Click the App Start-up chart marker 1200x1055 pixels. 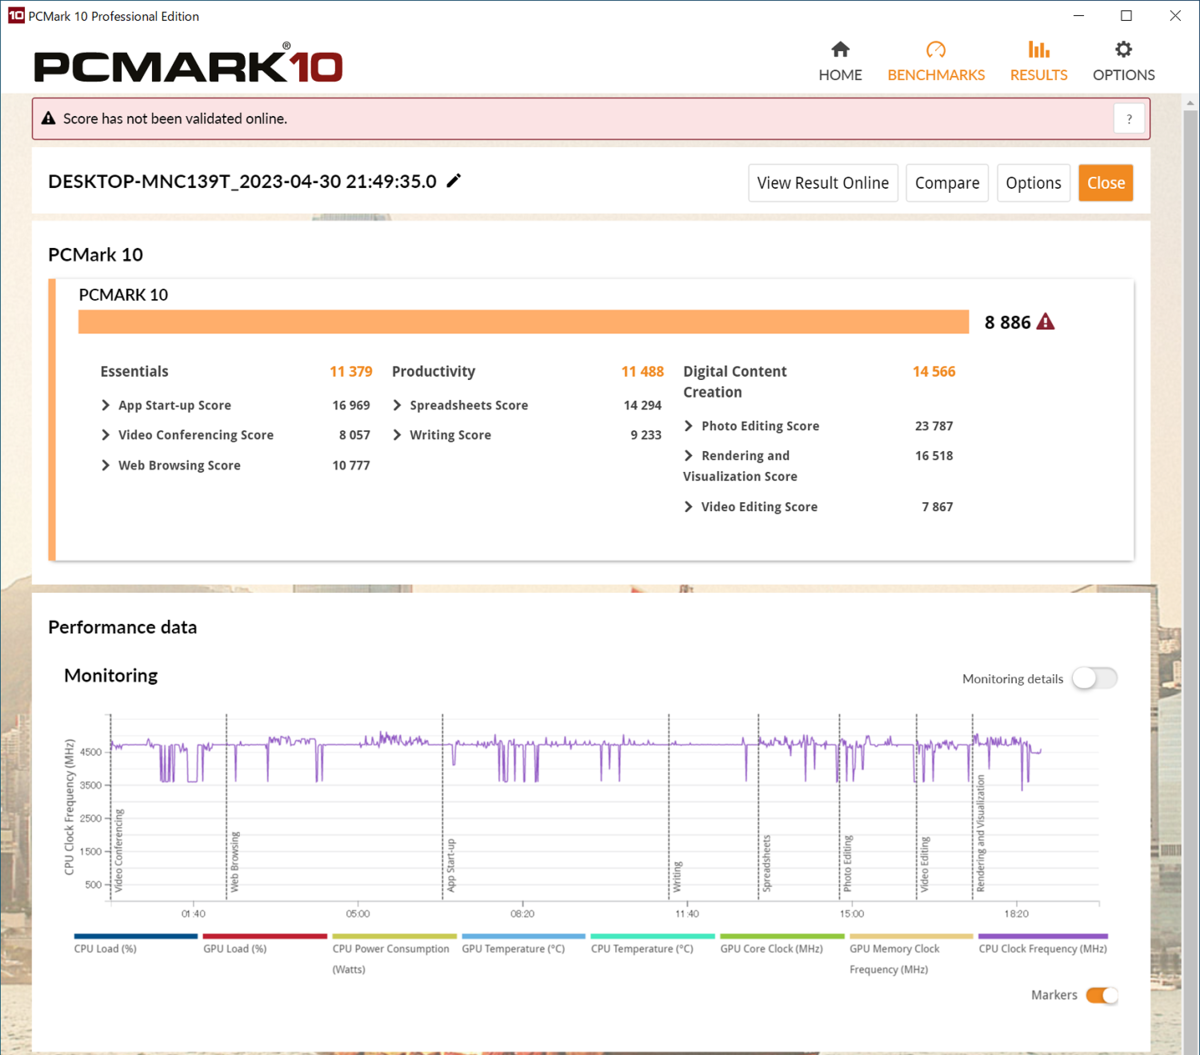[x=451, y=865]
